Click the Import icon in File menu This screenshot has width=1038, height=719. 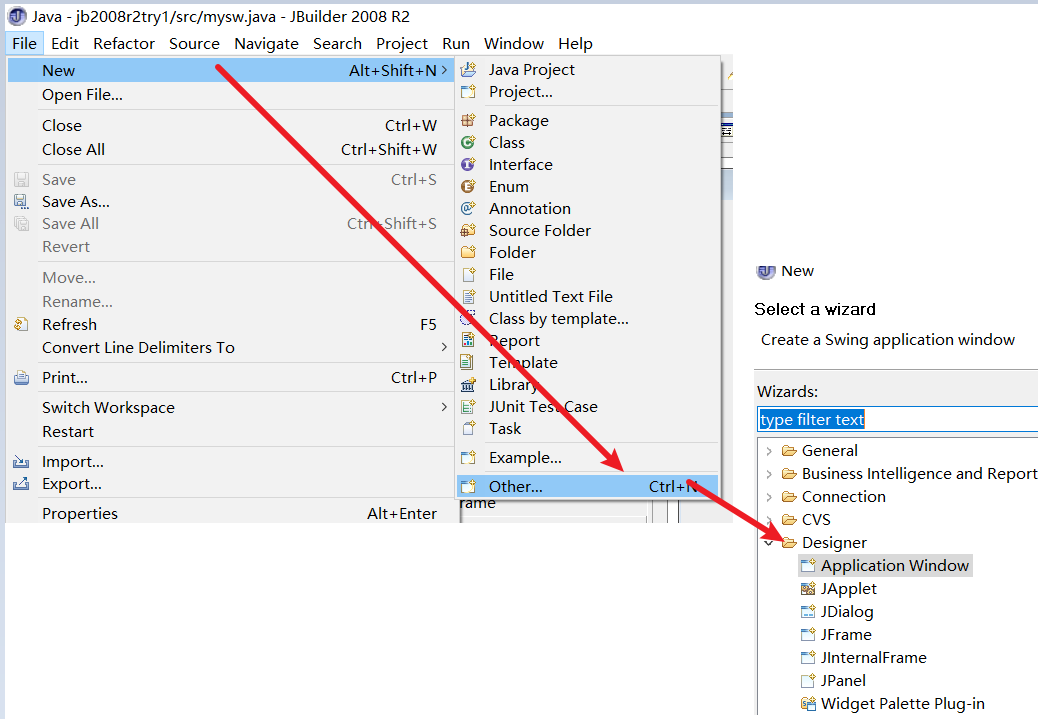point(21,461)
